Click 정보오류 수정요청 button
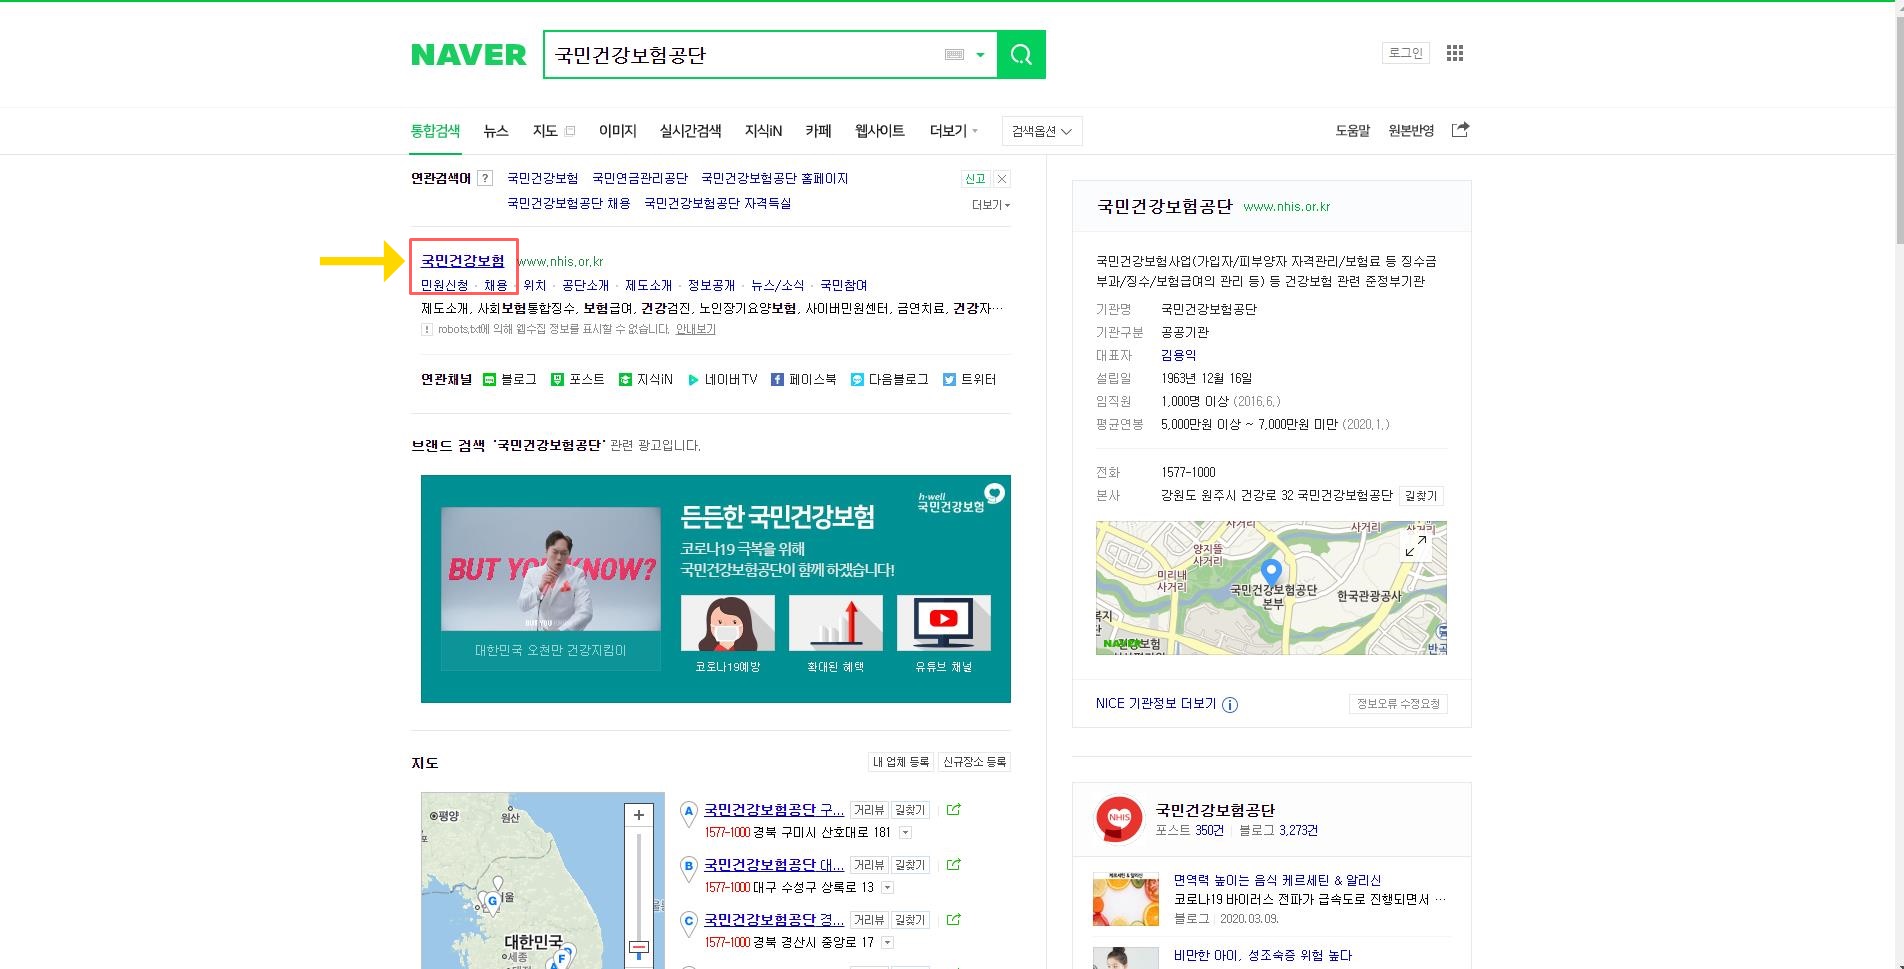 [x=1398, y=704]
